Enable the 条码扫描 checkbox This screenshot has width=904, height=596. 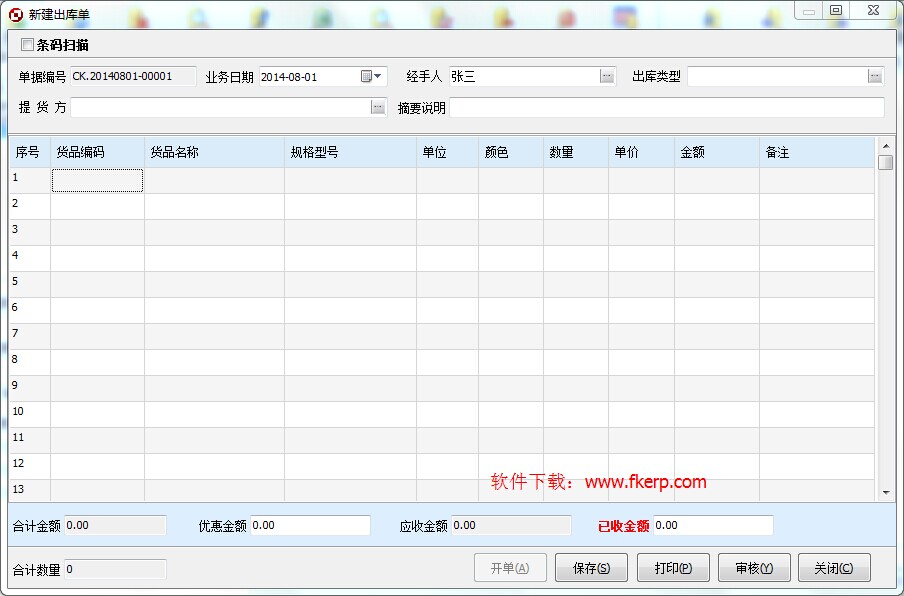(x=27, y=44)
